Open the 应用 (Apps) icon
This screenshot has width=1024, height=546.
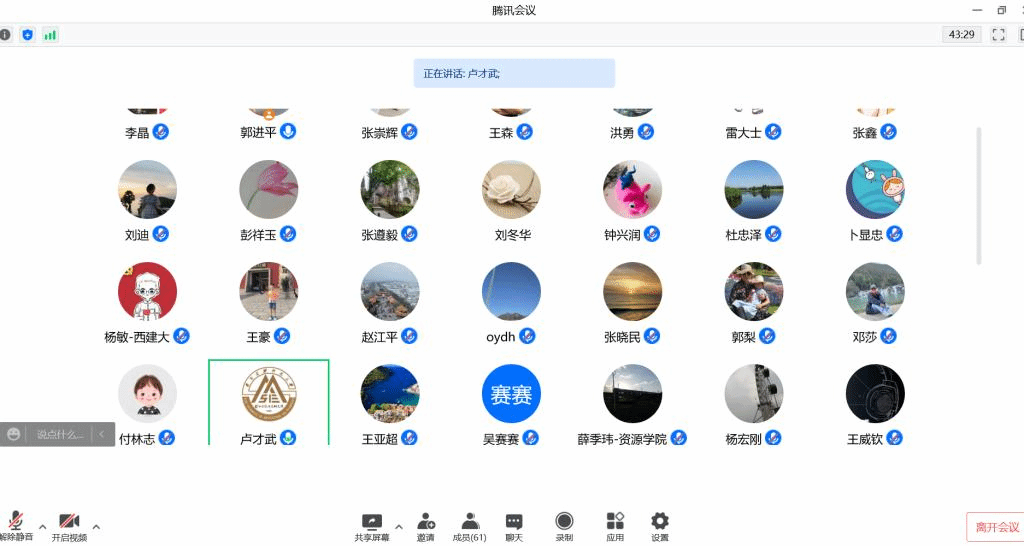[x=615, y=526]
